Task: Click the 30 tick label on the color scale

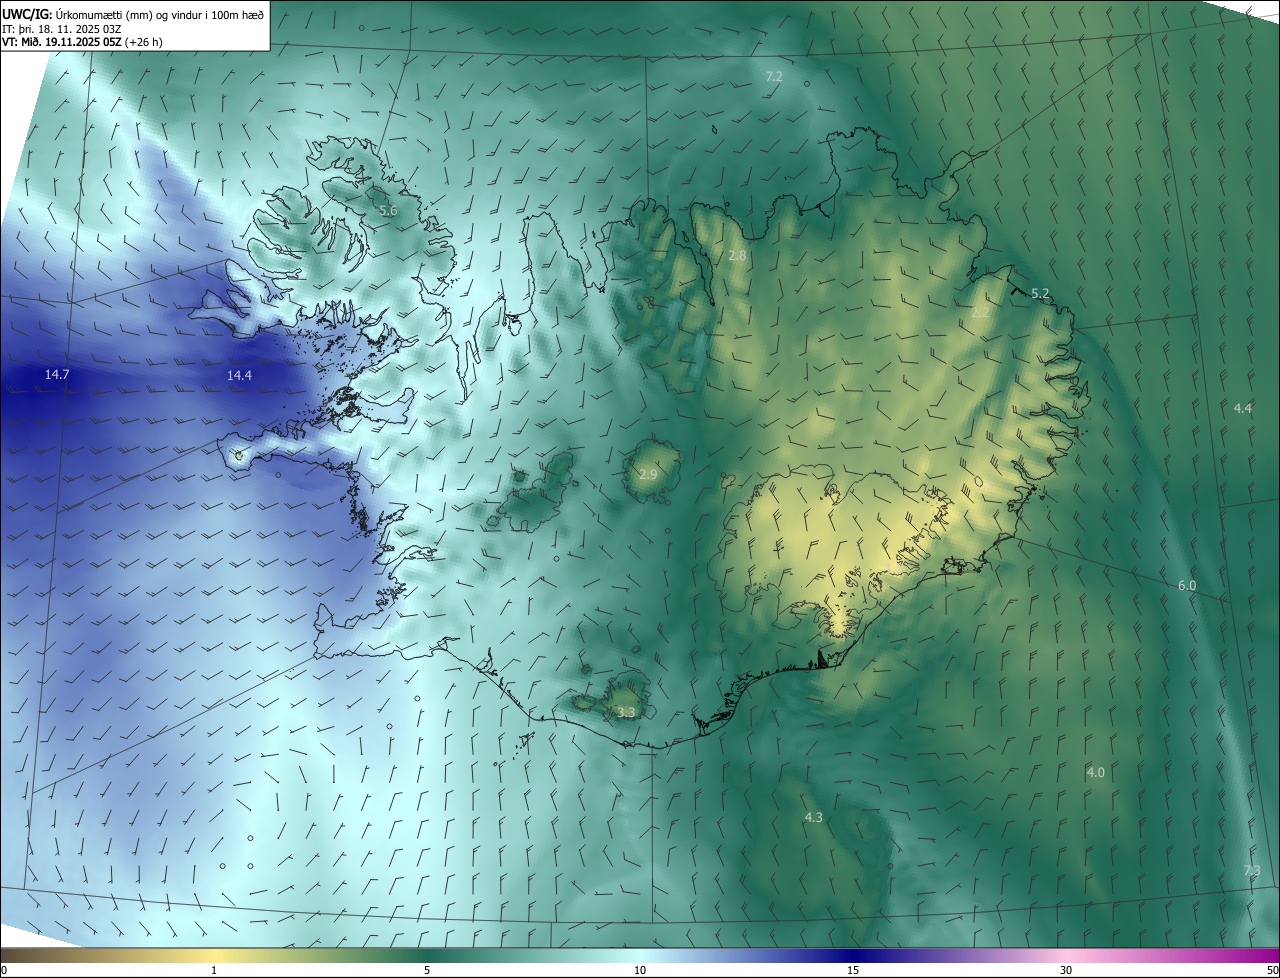Action: pyautogui.click(x=1066, y=970)
